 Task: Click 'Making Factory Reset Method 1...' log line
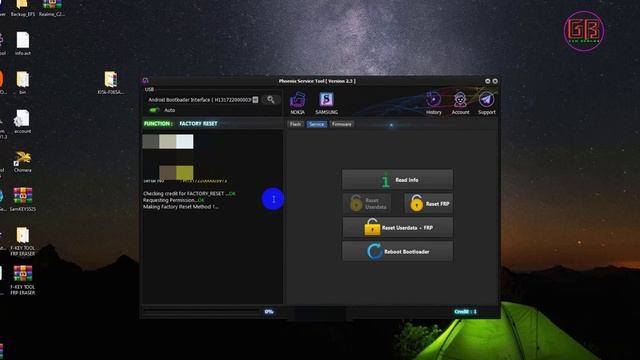coord(181,207)
